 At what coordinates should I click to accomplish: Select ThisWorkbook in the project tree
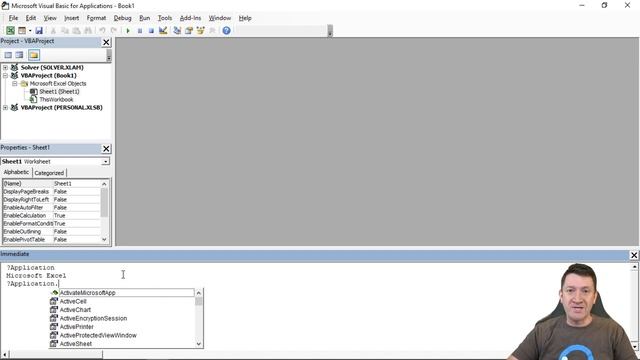tap(56, 100)
